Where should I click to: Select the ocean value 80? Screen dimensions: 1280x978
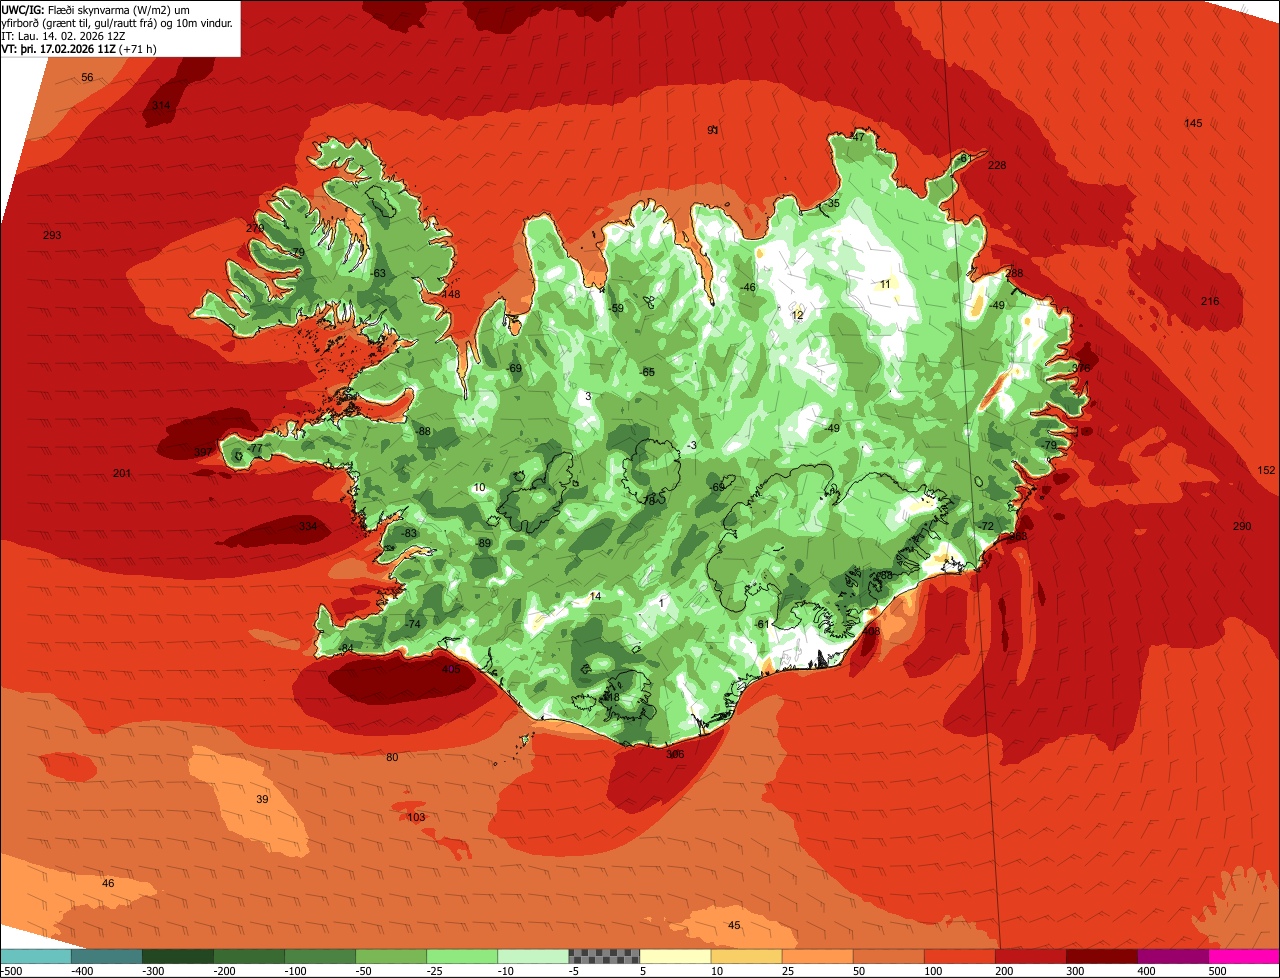(x=392, y=757)
